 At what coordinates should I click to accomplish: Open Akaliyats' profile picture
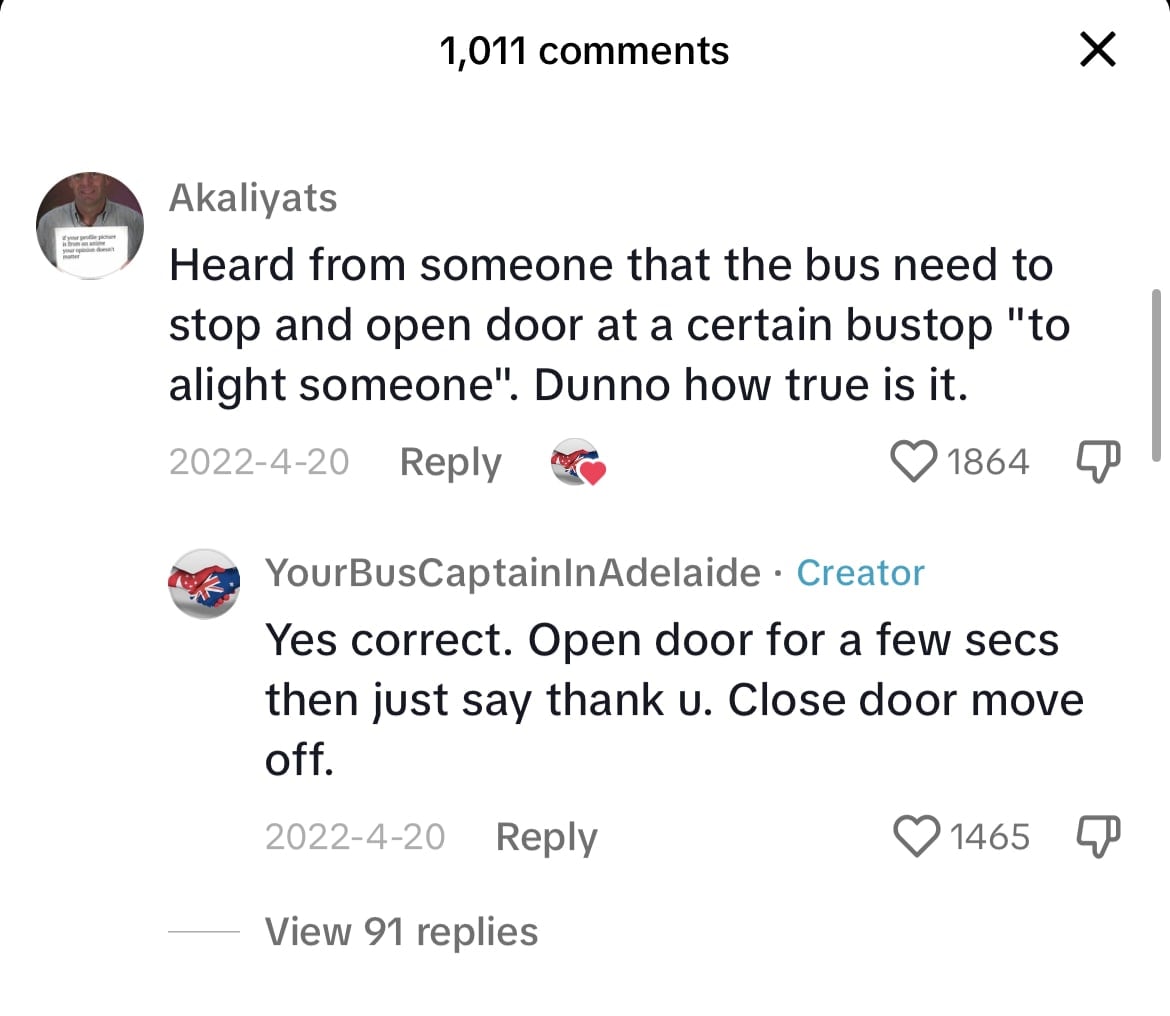[90, 225]
